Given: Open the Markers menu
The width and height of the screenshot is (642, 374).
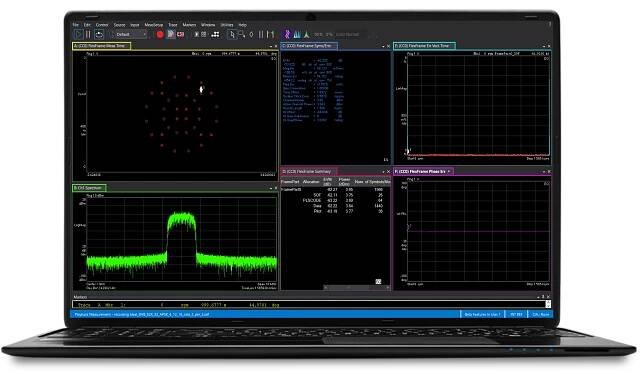Looking at the screenshot, I should 189,25.
